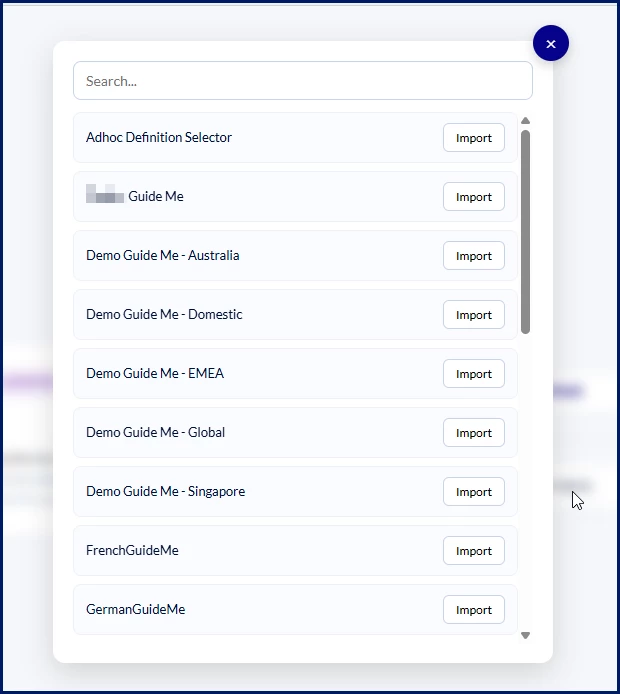Close the import dialog with X button

[551, 43]
